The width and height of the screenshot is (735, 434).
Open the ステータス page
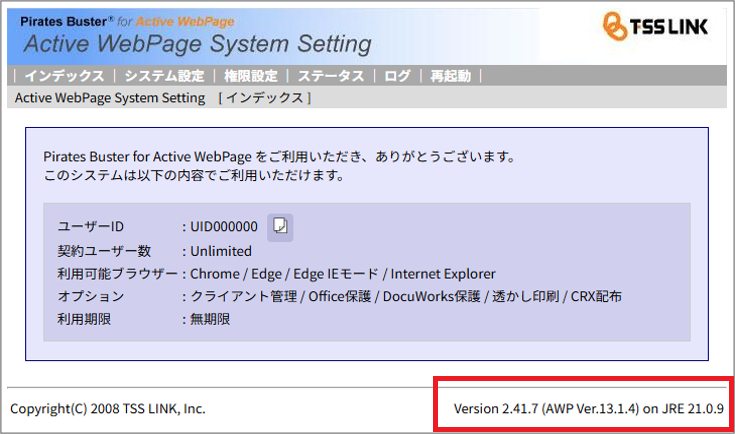(330, 76)
